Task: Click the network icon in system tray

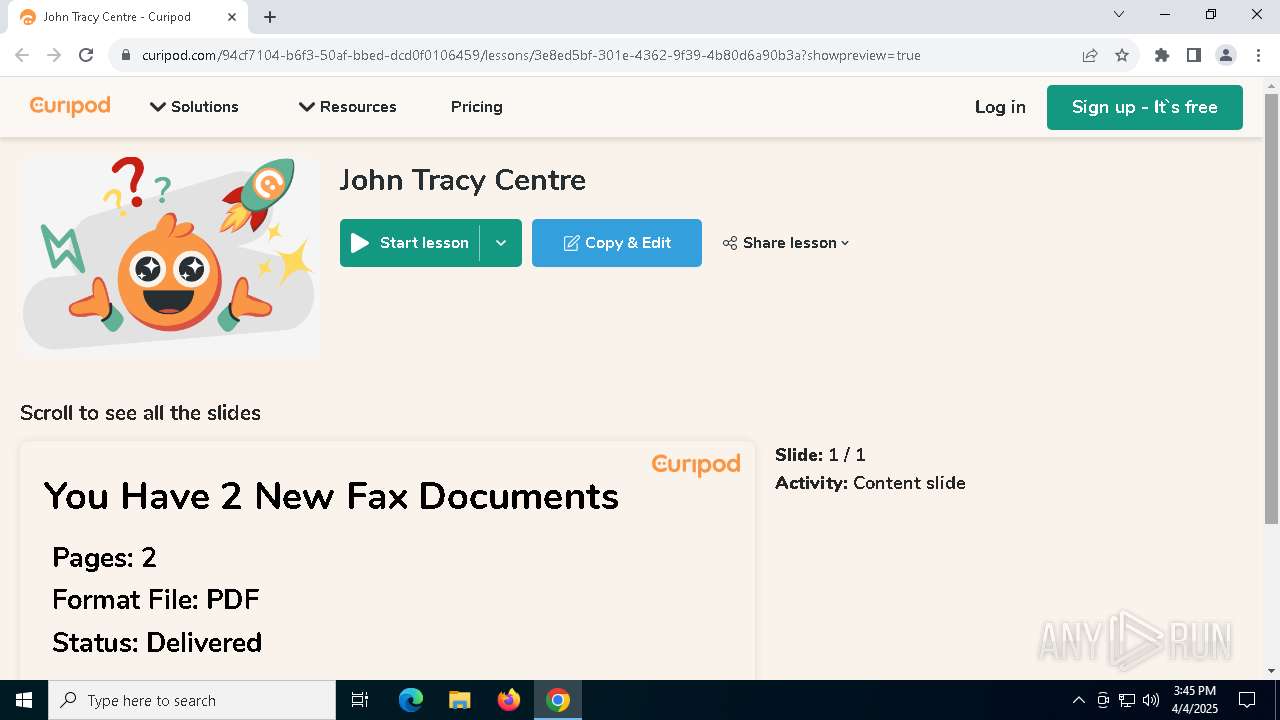Action: 1127,700
